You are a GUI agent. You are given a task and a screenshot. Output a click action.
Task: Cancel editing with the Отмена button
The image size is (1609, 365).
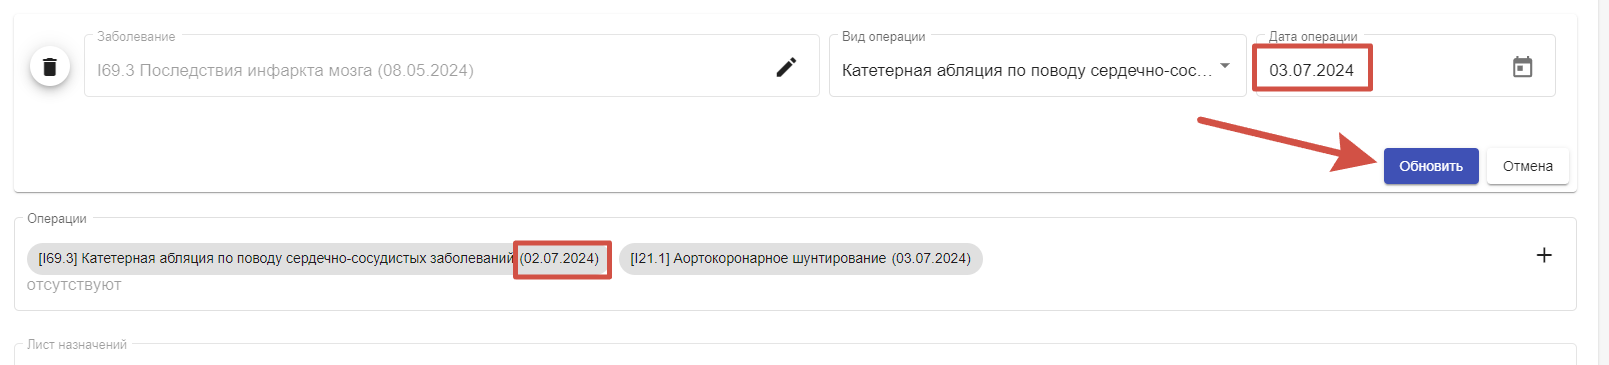[x=1527, y=166]
